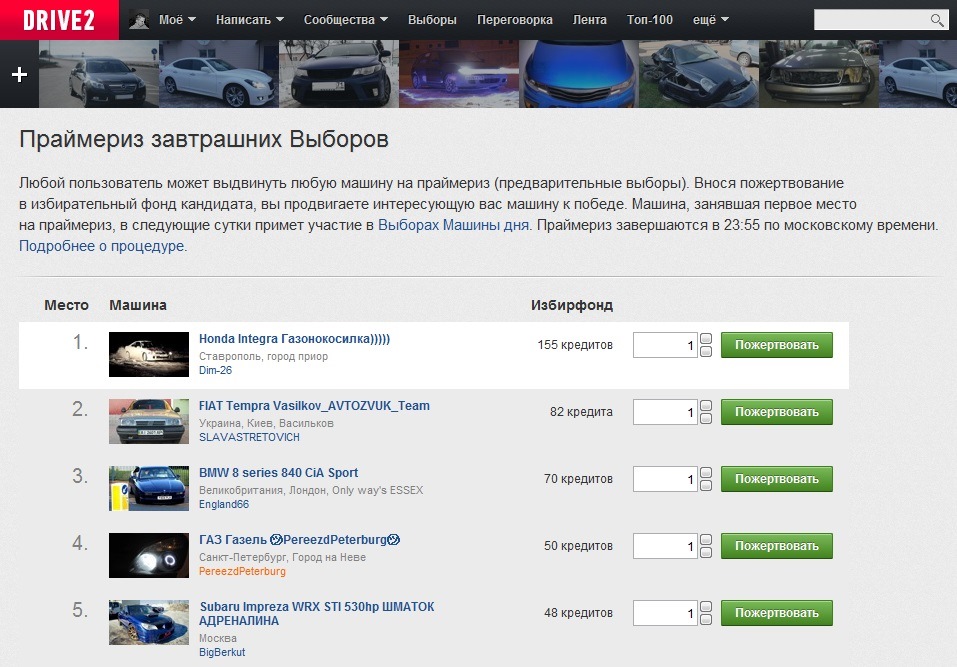
Task: Open the FIAT Tempra thumbnail
Action: click(x=149, y=421)
